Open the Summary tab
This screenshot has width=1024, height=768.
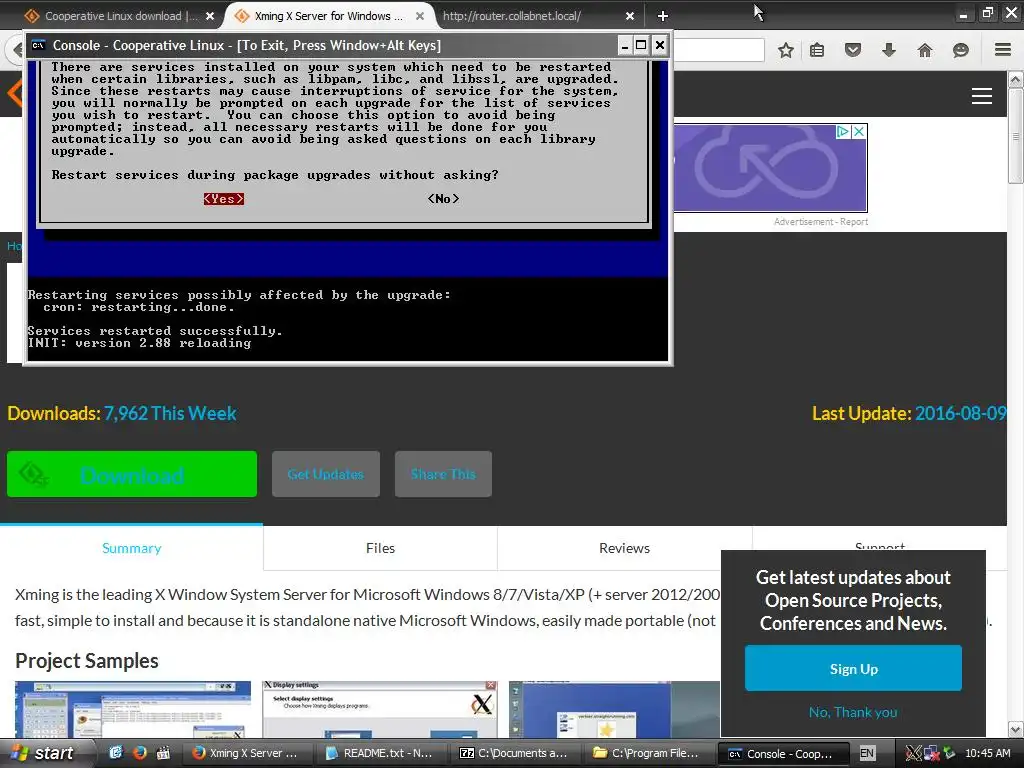click(x=131, y=548)
